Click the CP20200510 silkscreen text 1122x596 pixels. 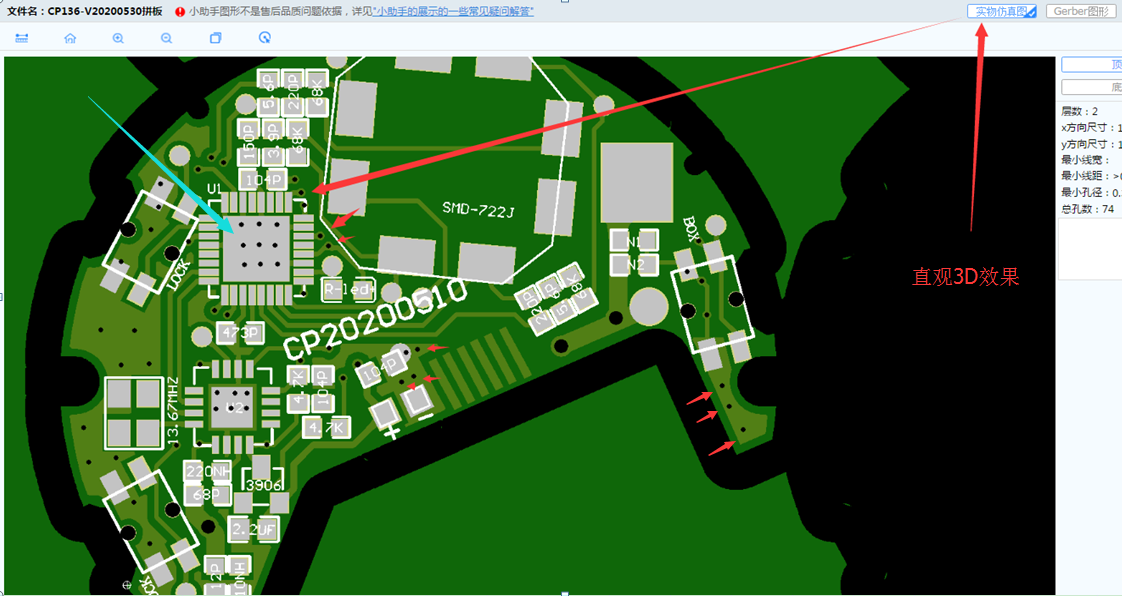(374, 318)
